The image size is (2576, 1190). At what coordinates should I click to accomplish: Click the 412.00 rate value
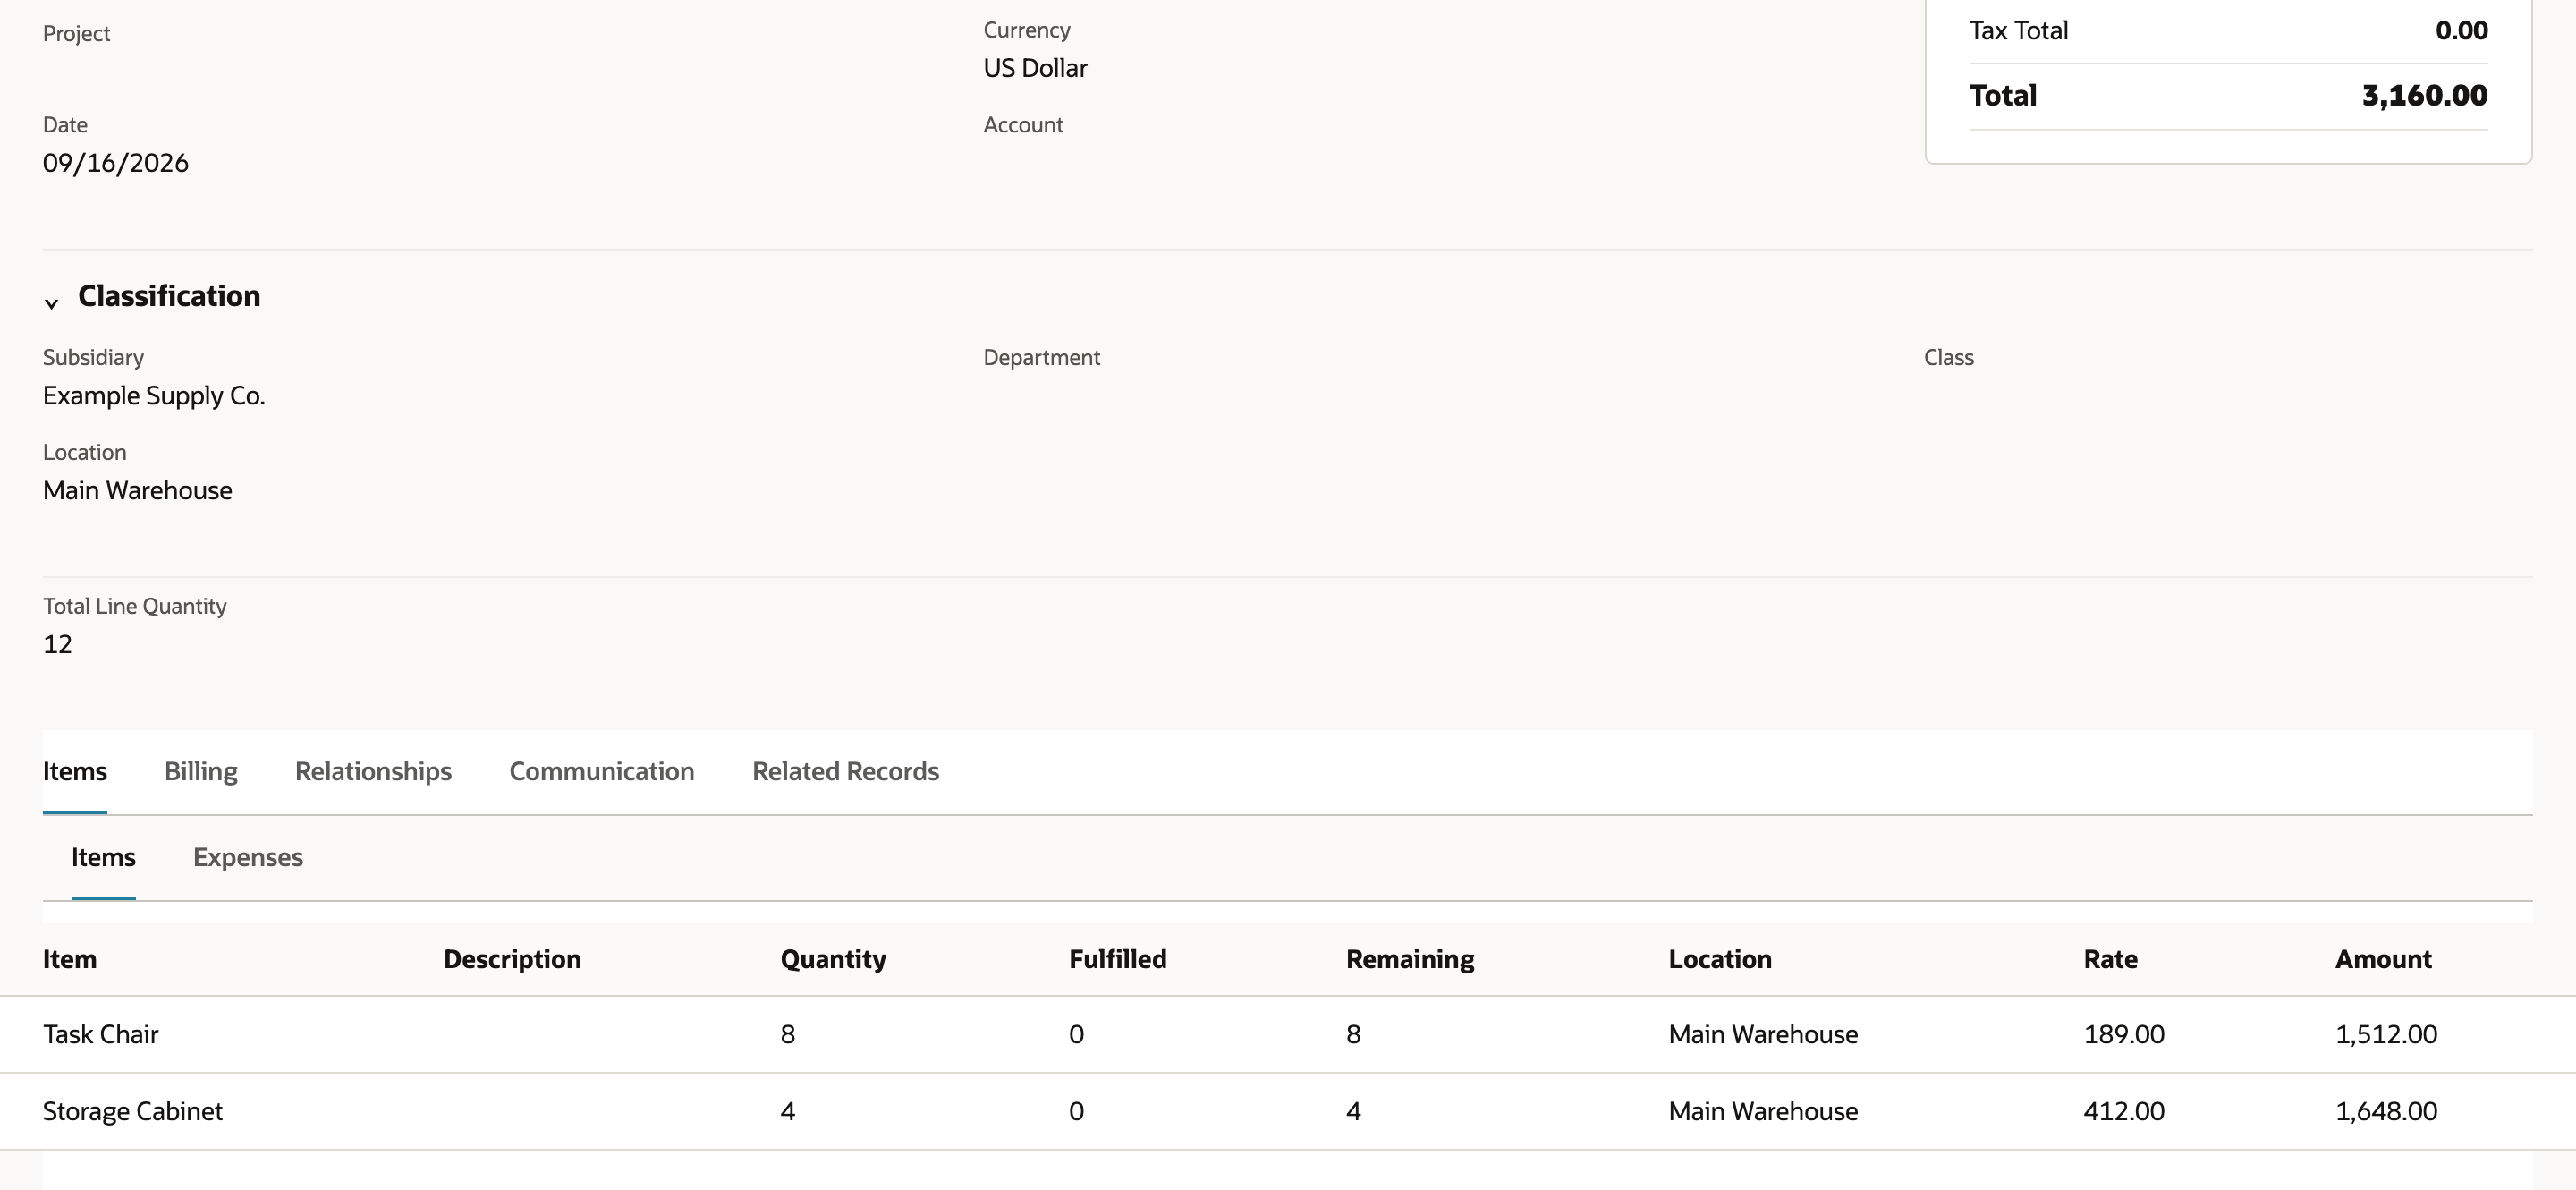(2124, 1111)
